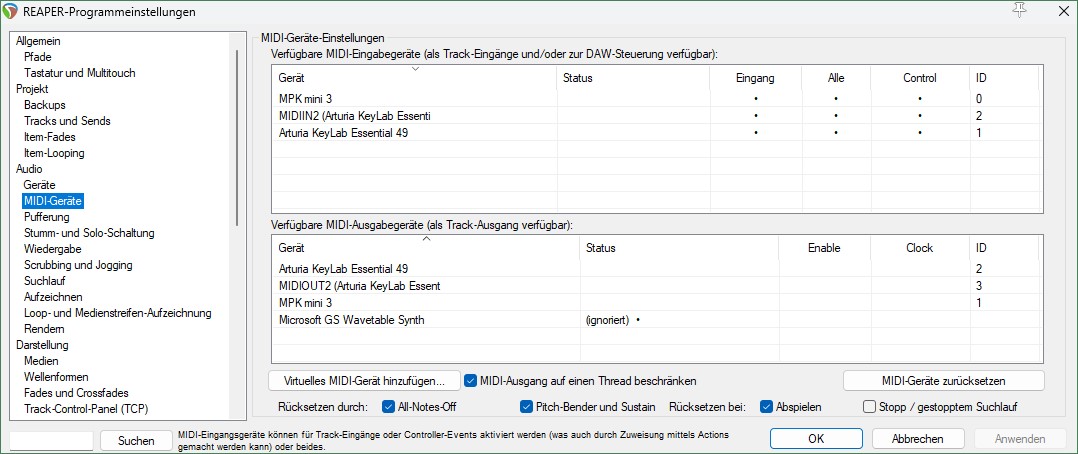Select MPK mini 3 in input devices list
Viewport: 1078px width, 454px height.
[305, 99]
